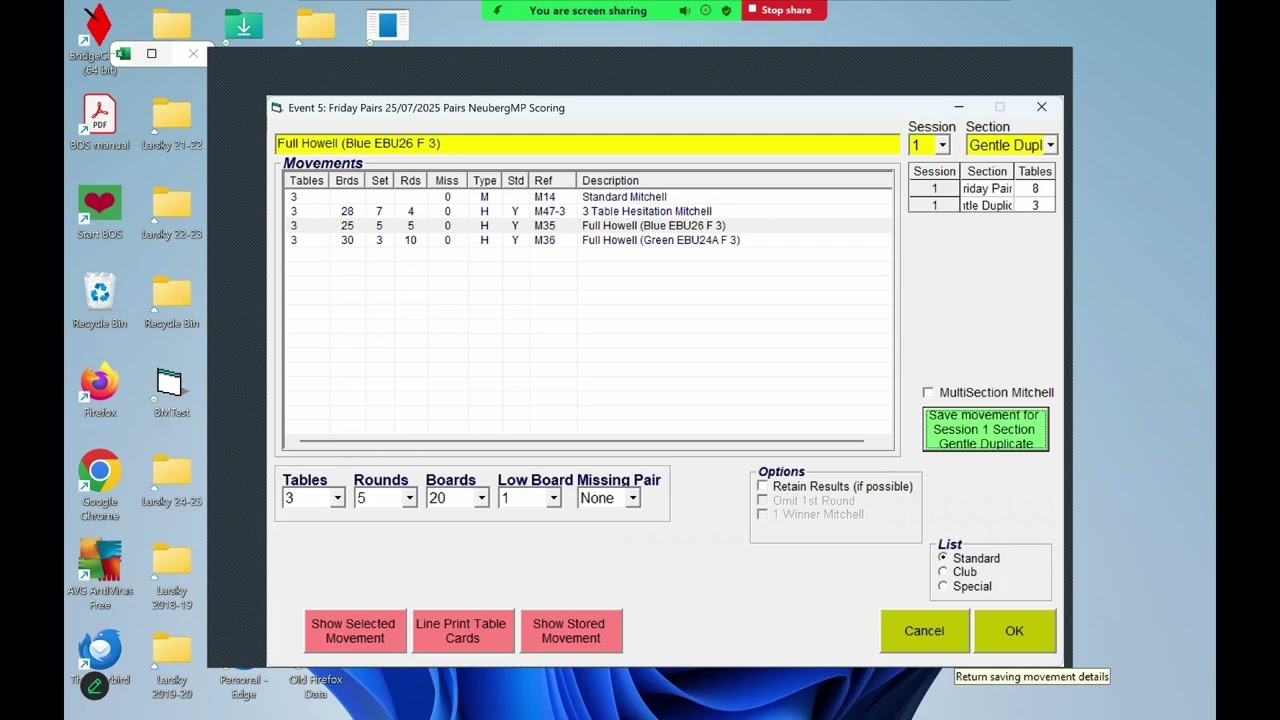Select the Larsky 2018-19 folder
This screenshot has width=1280, height=720.
pyautogui.click(x=172, y=574)
